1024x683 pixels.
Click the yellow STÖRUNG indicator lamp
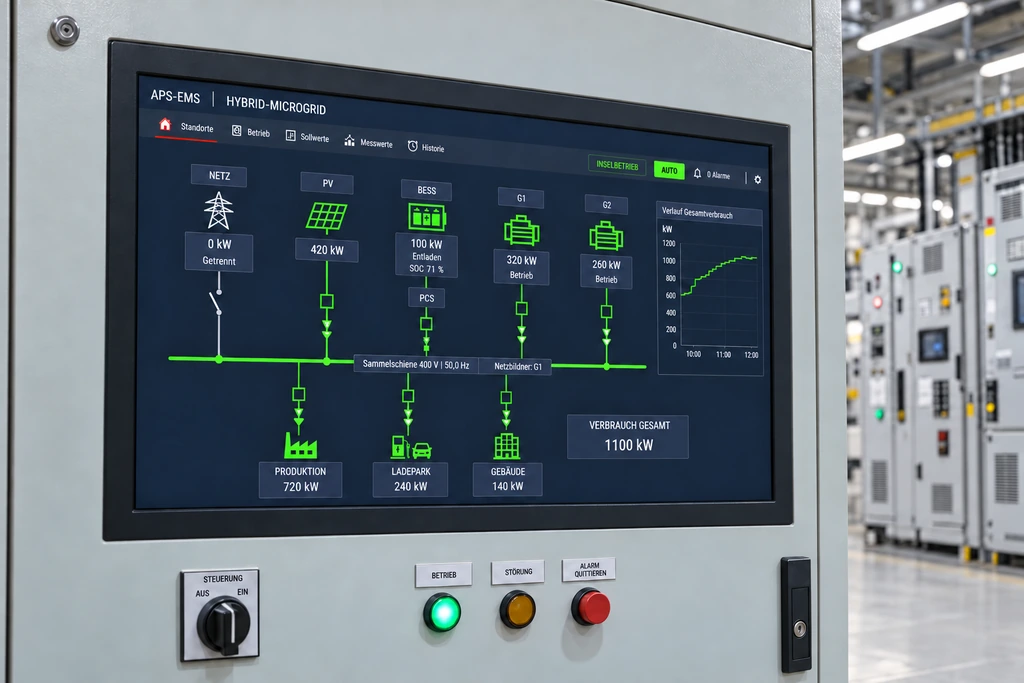click(x=517, y=609)
